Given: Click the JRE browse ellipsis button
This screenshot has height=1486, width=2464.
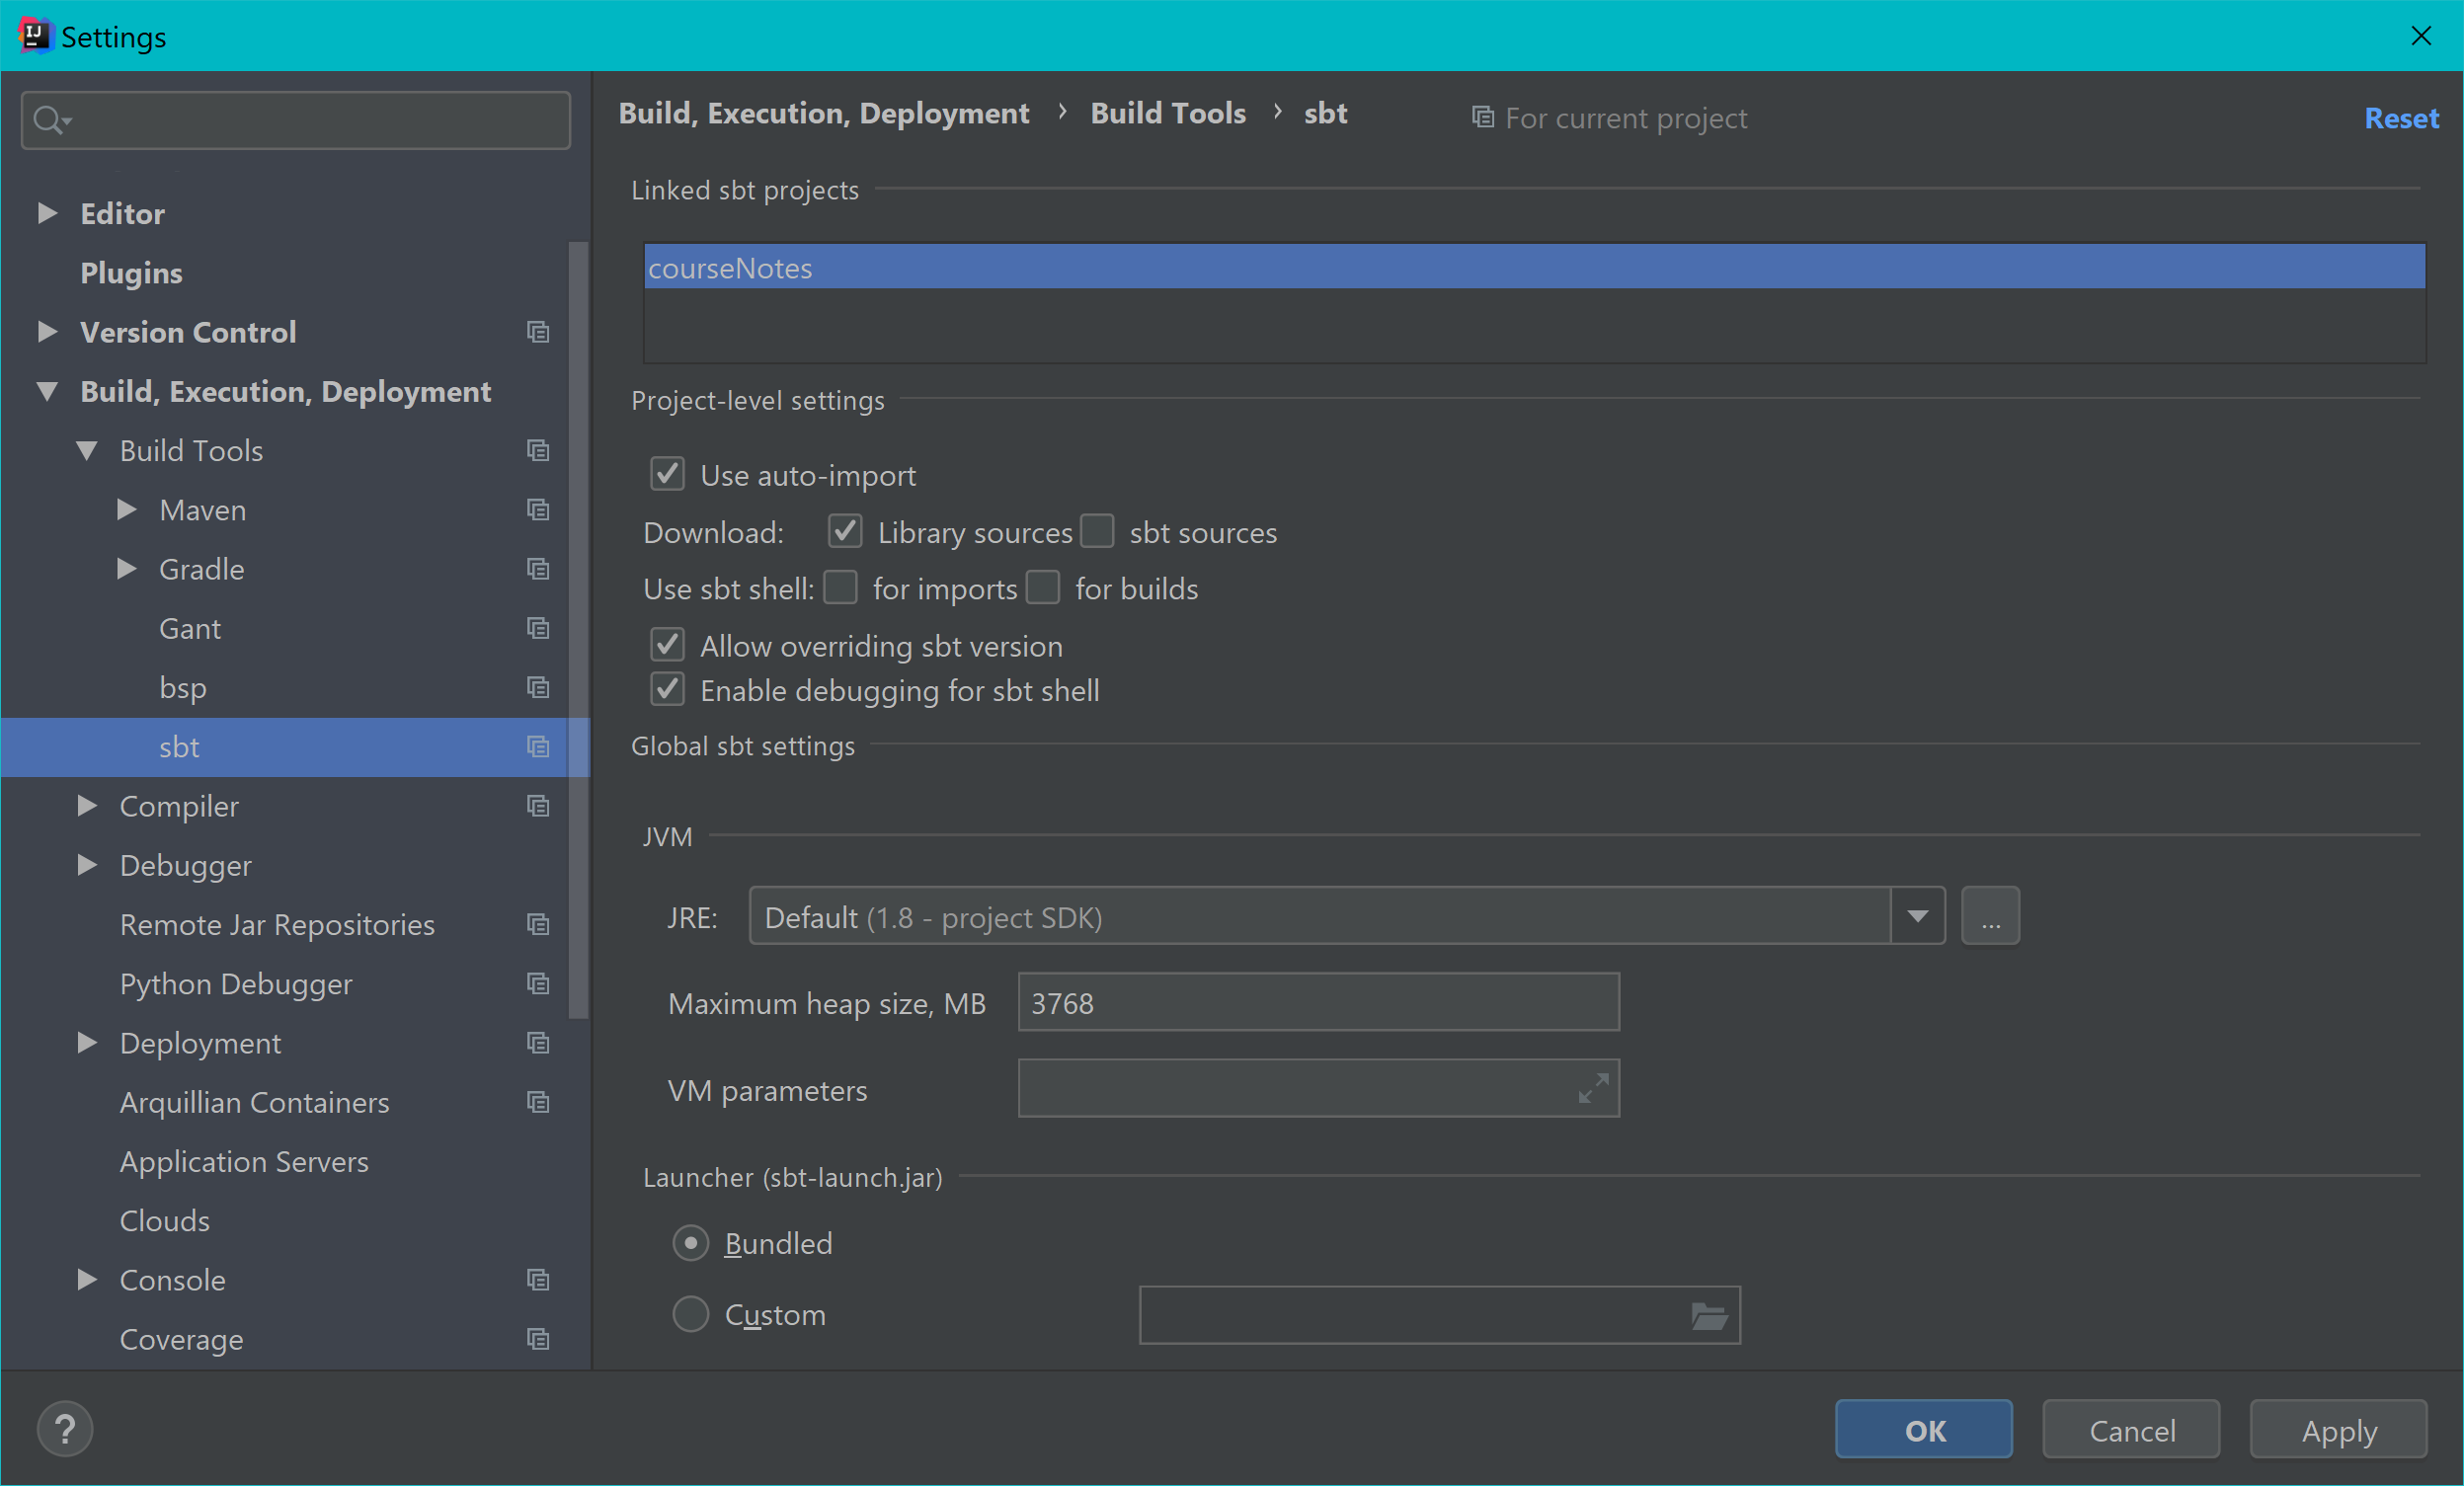Looking at the screenshot, I should click(1990, 916).
